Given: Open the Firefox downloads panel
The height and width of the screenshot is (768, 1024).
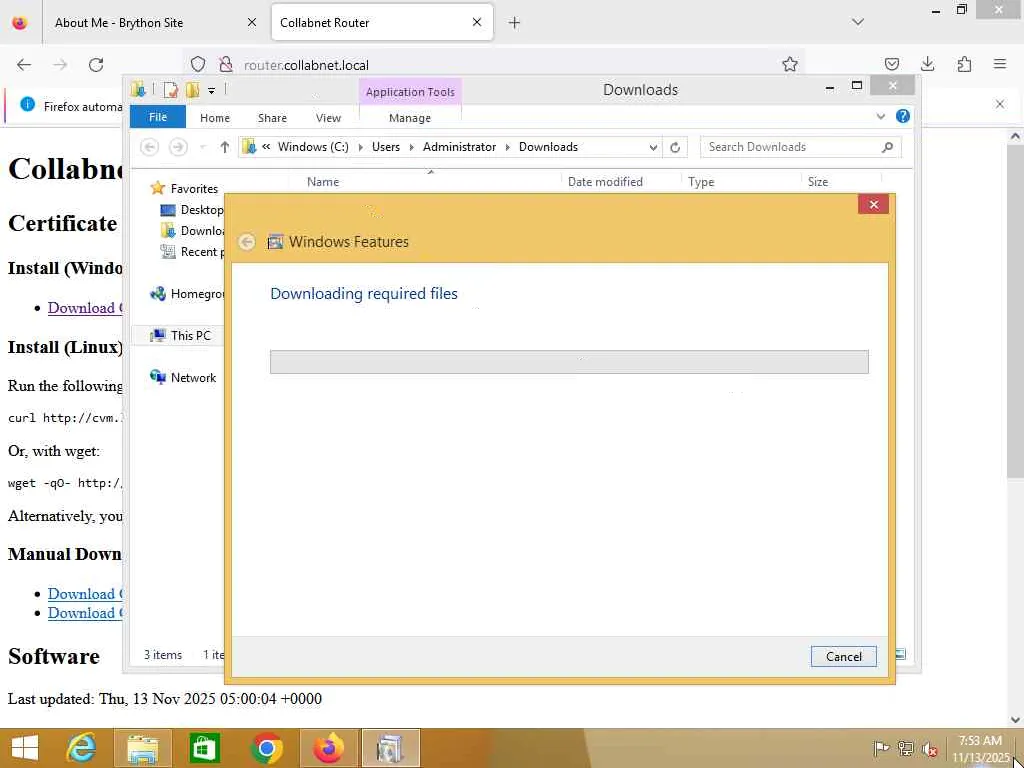Looking at the screenshot, I should click(x=927, y=64).
